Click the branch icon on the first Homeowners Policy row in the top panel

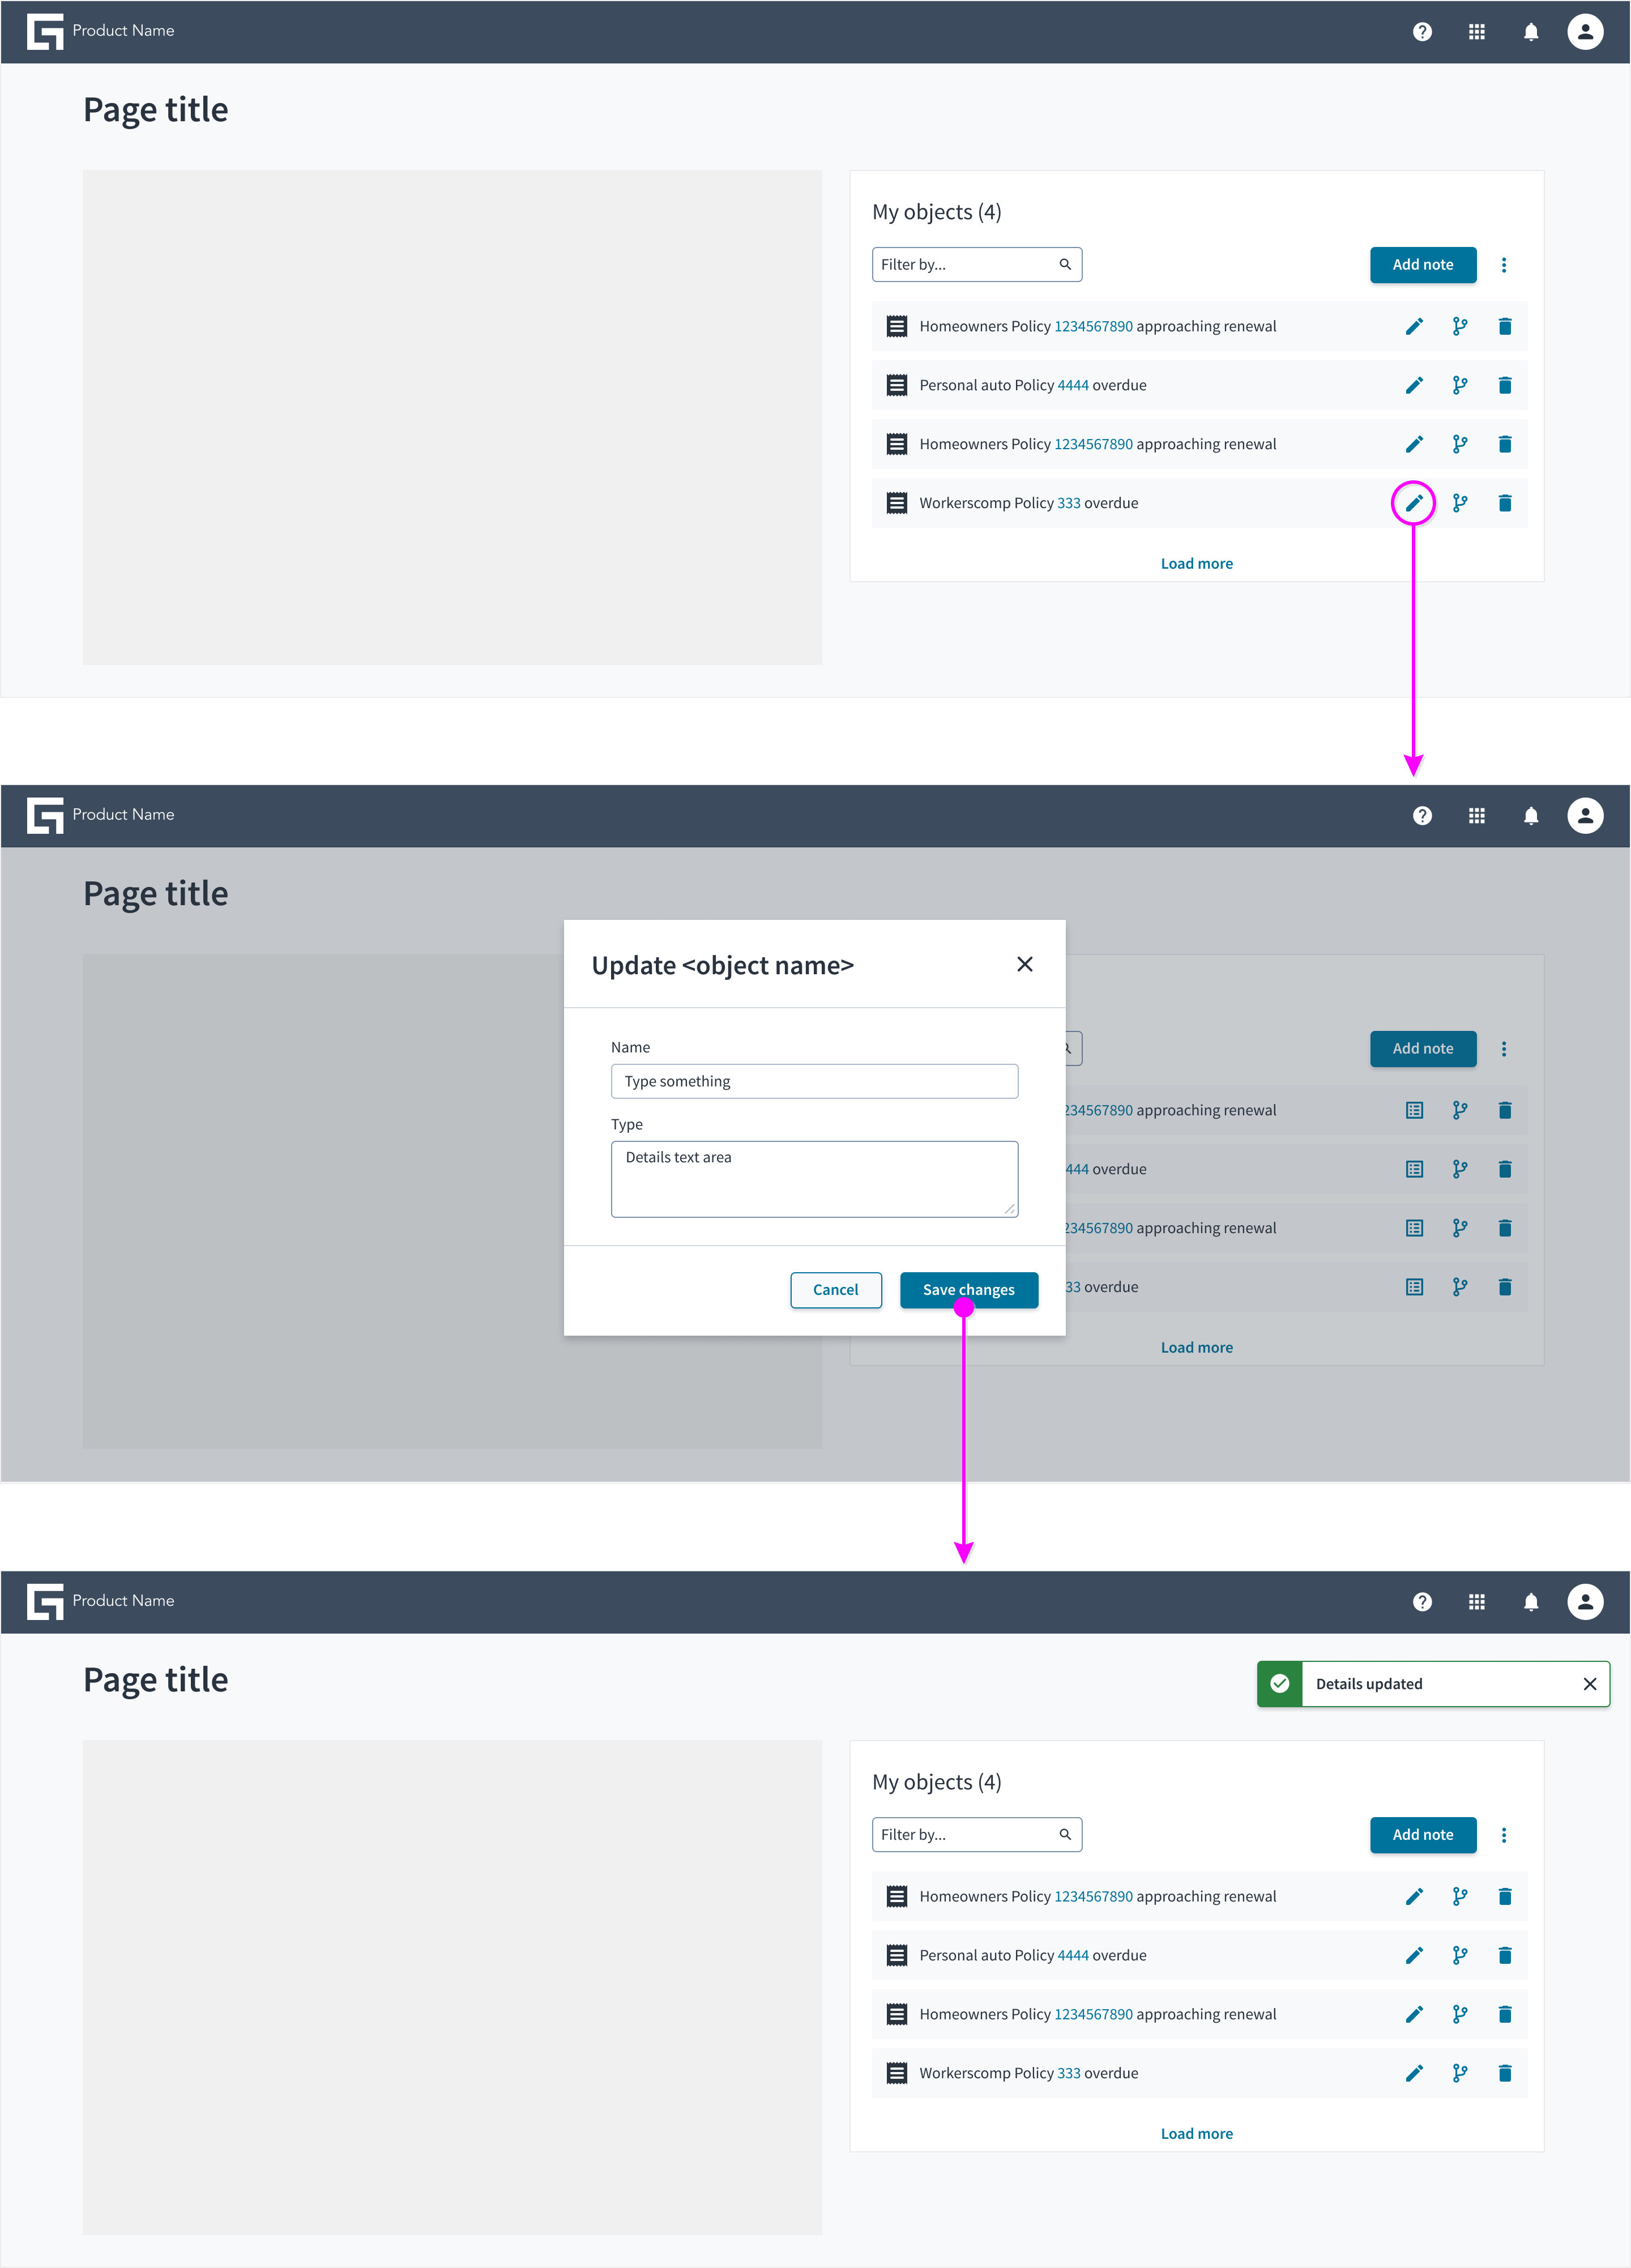pyautogui.click(x=1459, y=326)
